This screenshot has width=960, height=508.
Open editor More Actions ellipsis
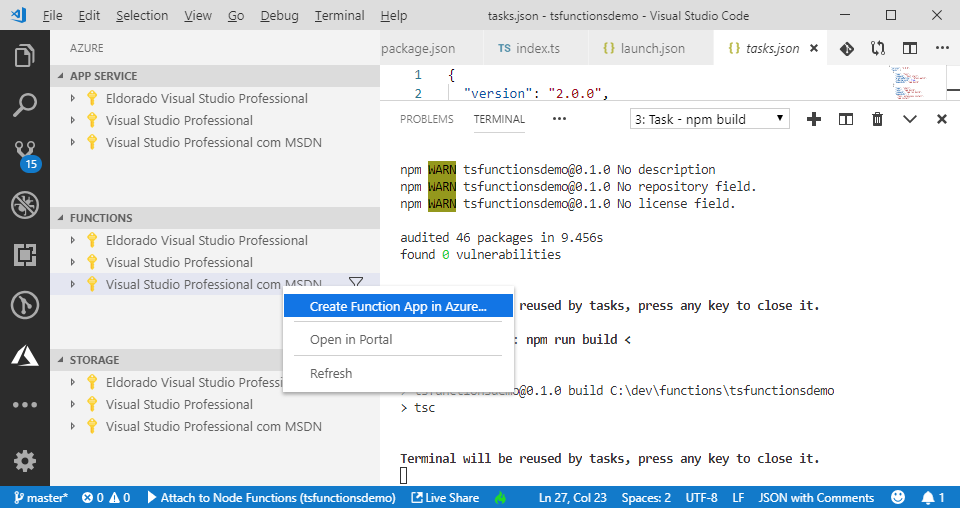pyautogui.click(x=942, y=48)
